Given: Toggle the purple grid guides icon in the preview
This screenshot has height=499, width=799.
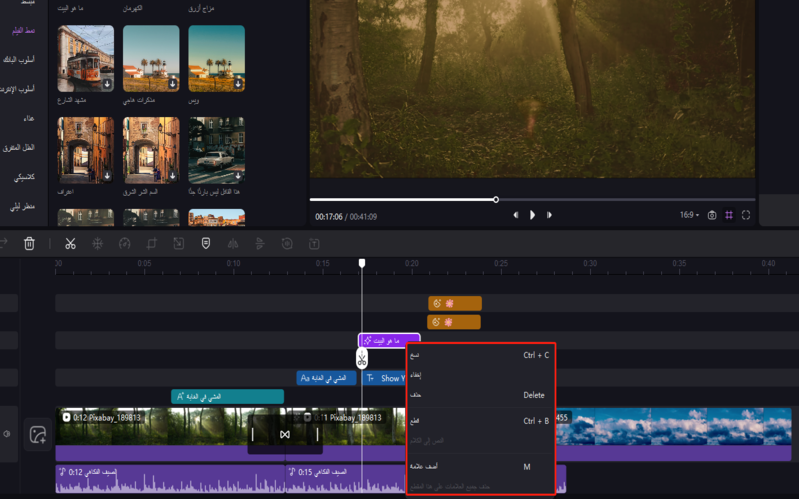Looking at the screenshot, I should pos(729,215).
